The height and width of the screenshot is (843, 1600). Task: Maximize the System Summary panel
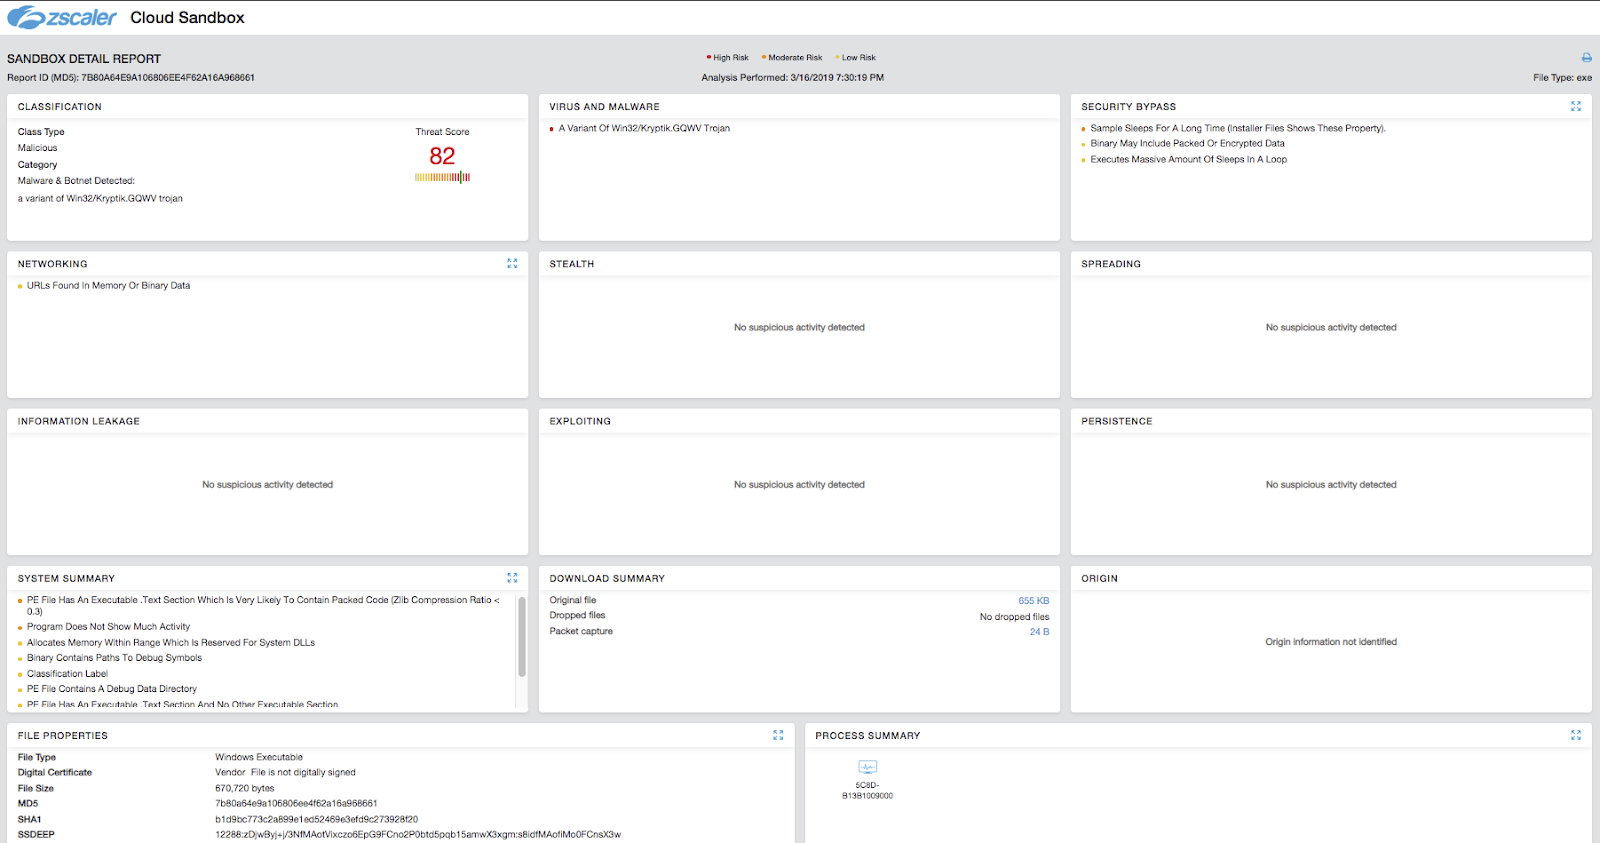pos(512,578)
